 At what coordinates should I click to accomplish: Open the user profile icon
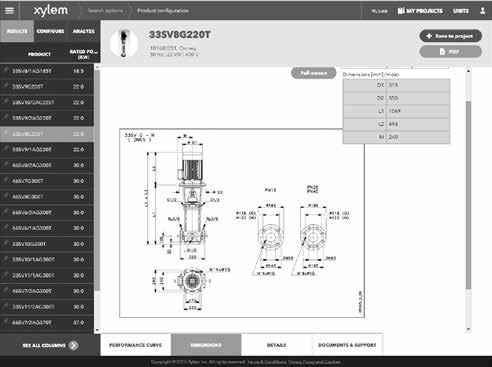point(482,11)
